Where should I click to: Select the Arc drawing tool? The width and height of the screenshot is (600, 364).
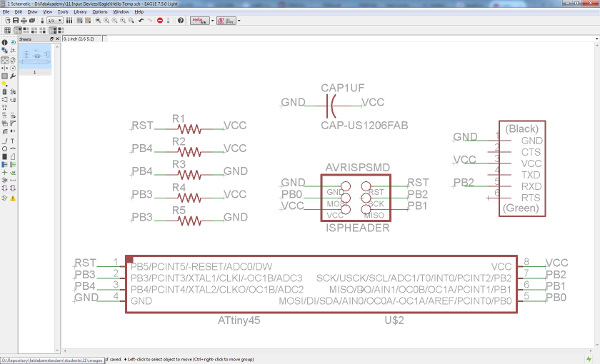click(x=13, y=148)
